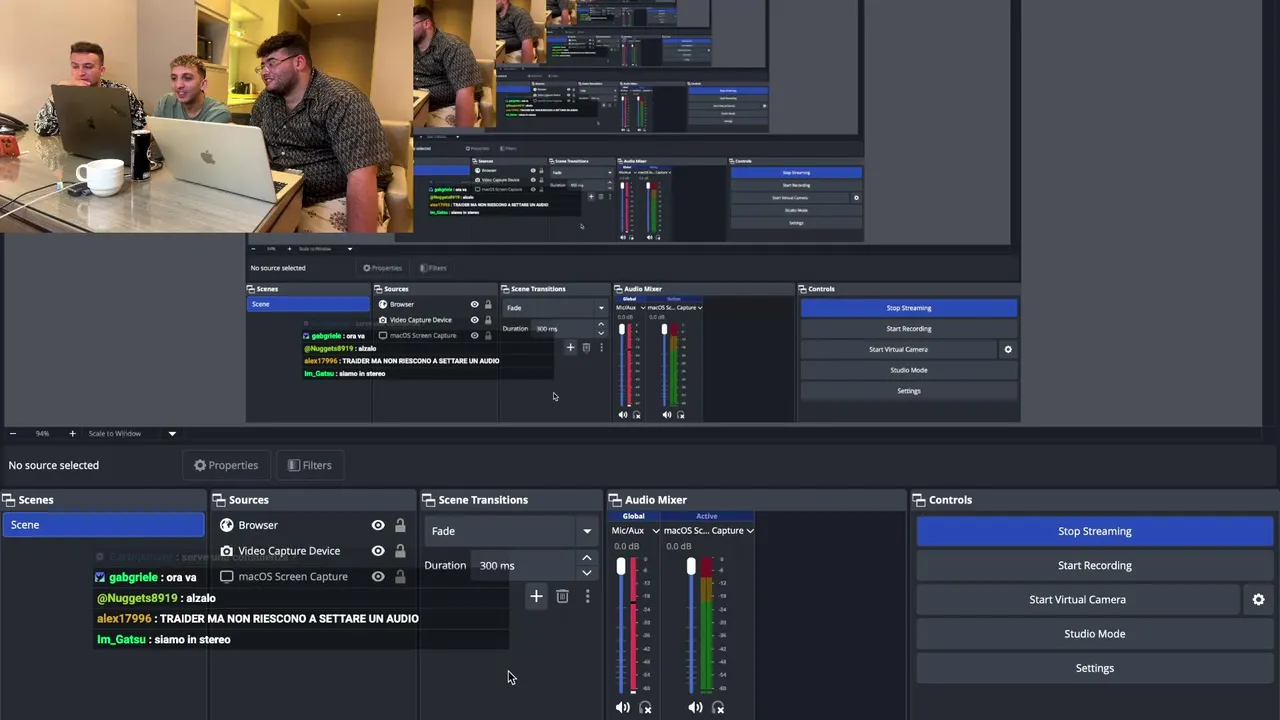Image resolution: width=1280 pixels, height=720 pixels.
Task: Click the Scene Transitions panel dock icon
Action: [428, 500]
